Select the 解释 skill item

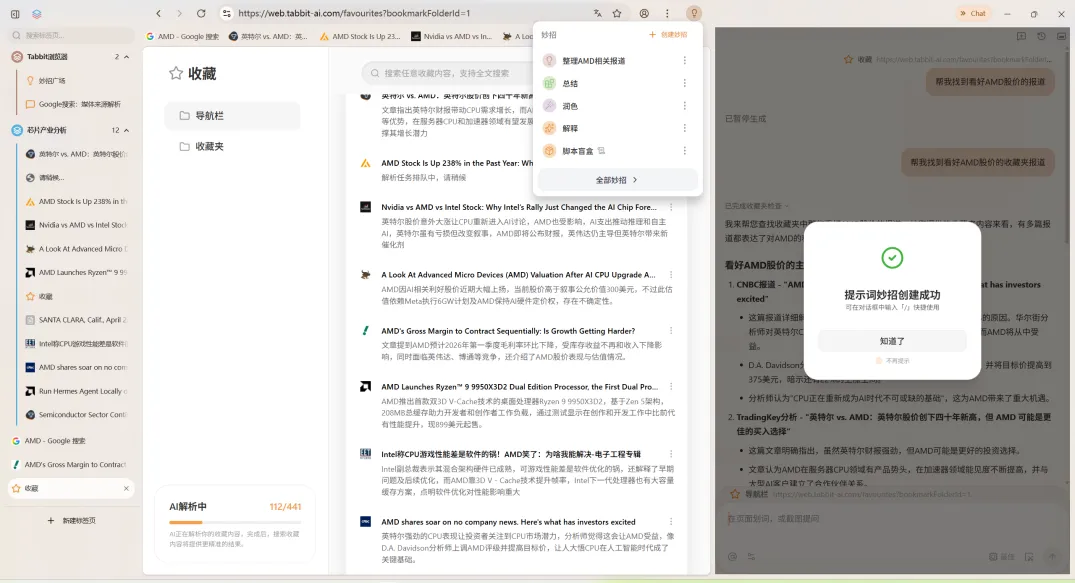coord(570,128)
